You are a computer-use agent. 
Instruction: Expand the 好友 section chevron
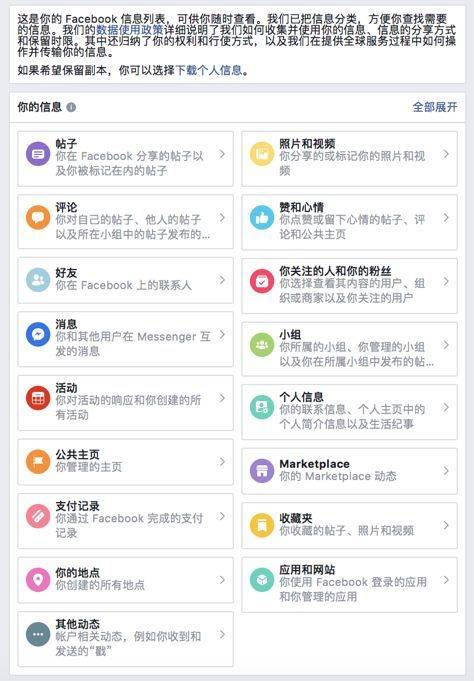point(222,280)
